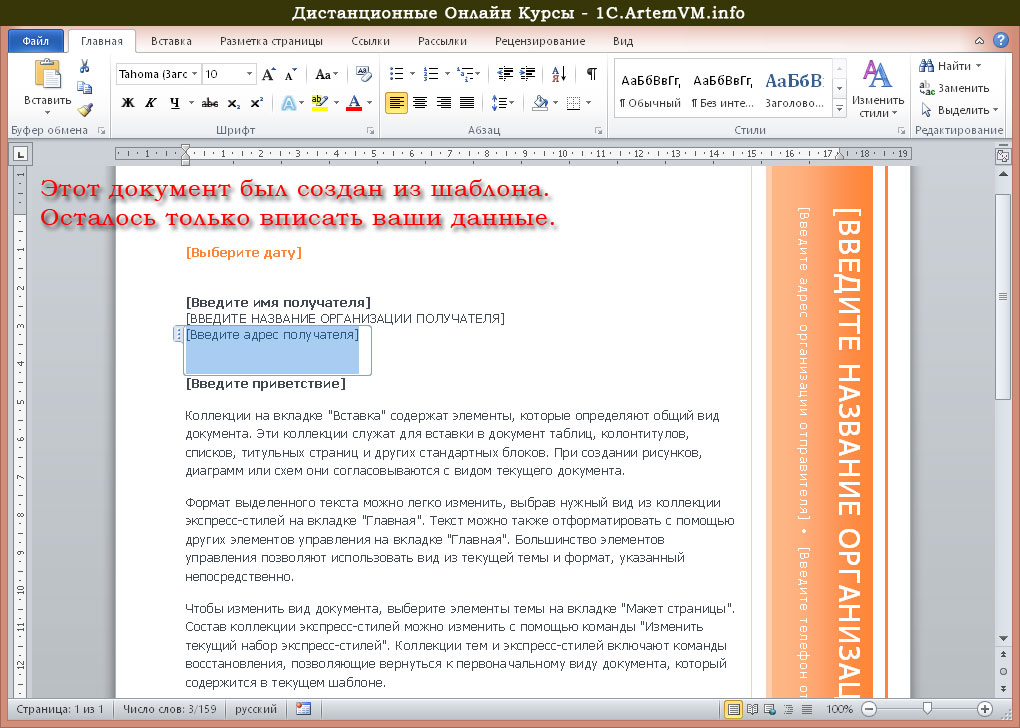Align text left

click(396, 103)
